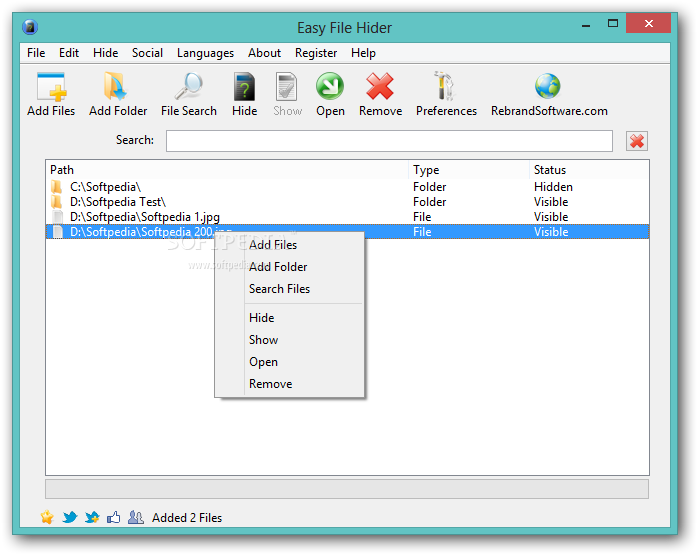
Task: Open the About menu
Action: tap(264, 53)
